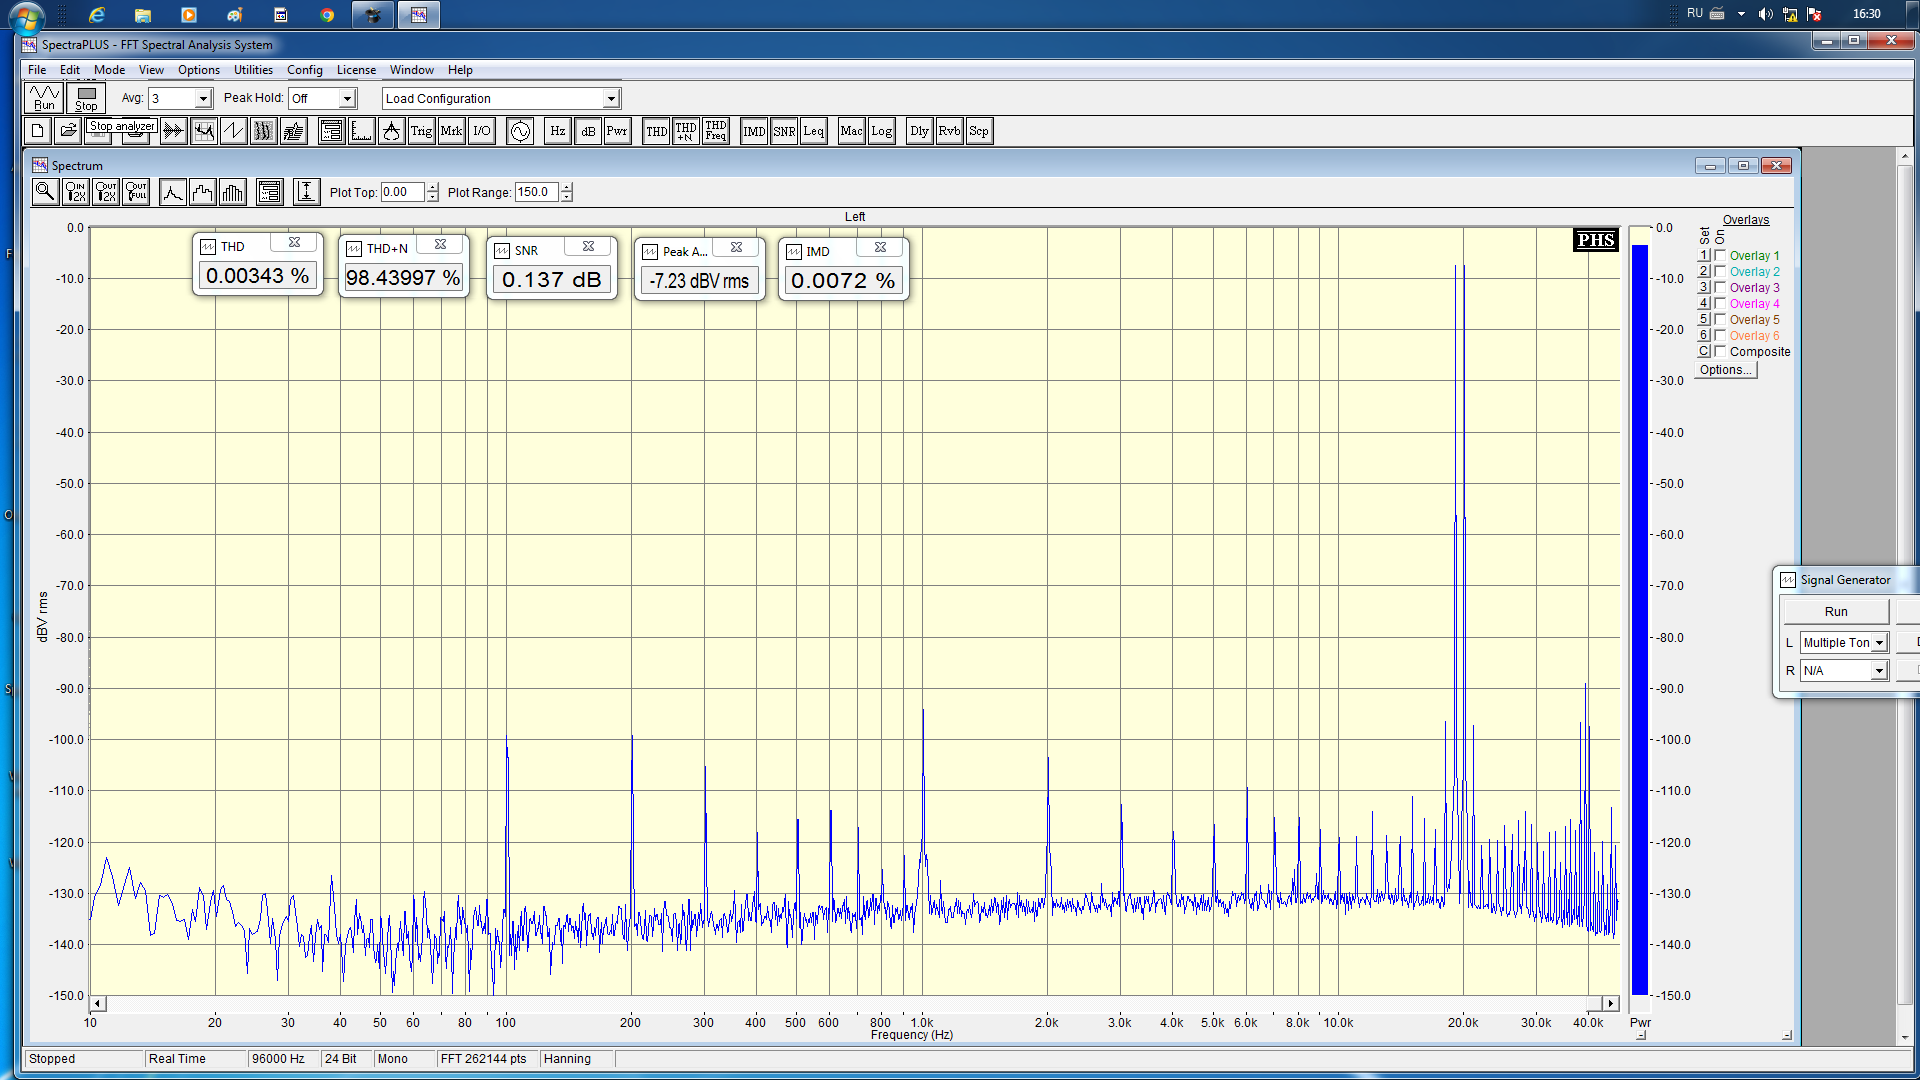Enable the Overlay 6 checkbox
Screen dimensions: 1920x1080
tap(1720, 335)
